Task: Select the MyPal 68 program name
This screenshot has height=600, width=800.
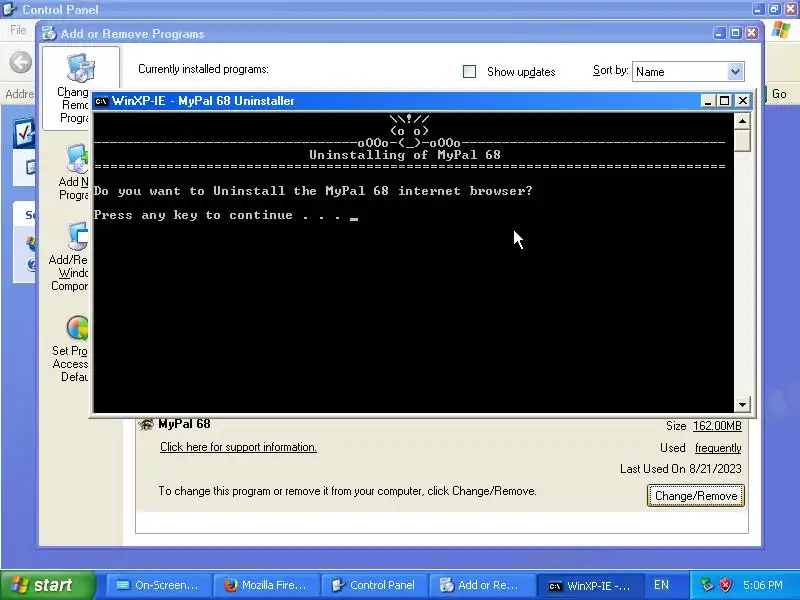Action: pos(184,424)
